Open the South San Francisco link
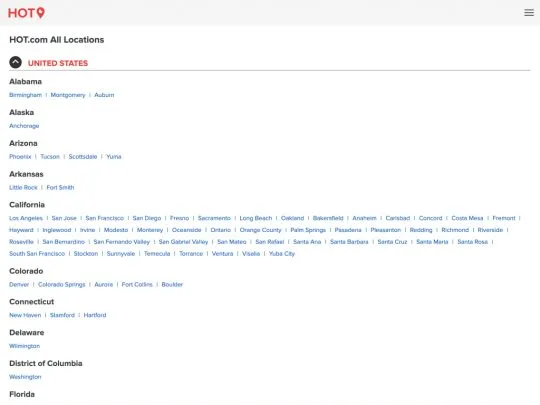The image size is (540, 405). pyautogui.click(x=37, y=253)
